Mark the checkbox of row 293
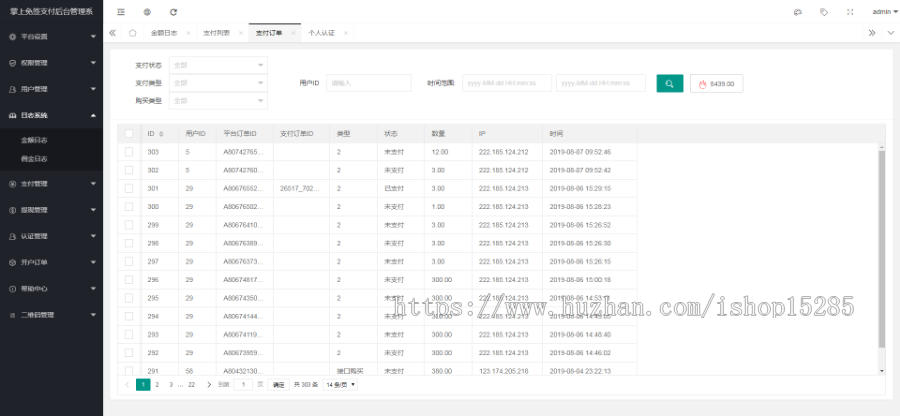The image size is (900, 416). point(129,335)
